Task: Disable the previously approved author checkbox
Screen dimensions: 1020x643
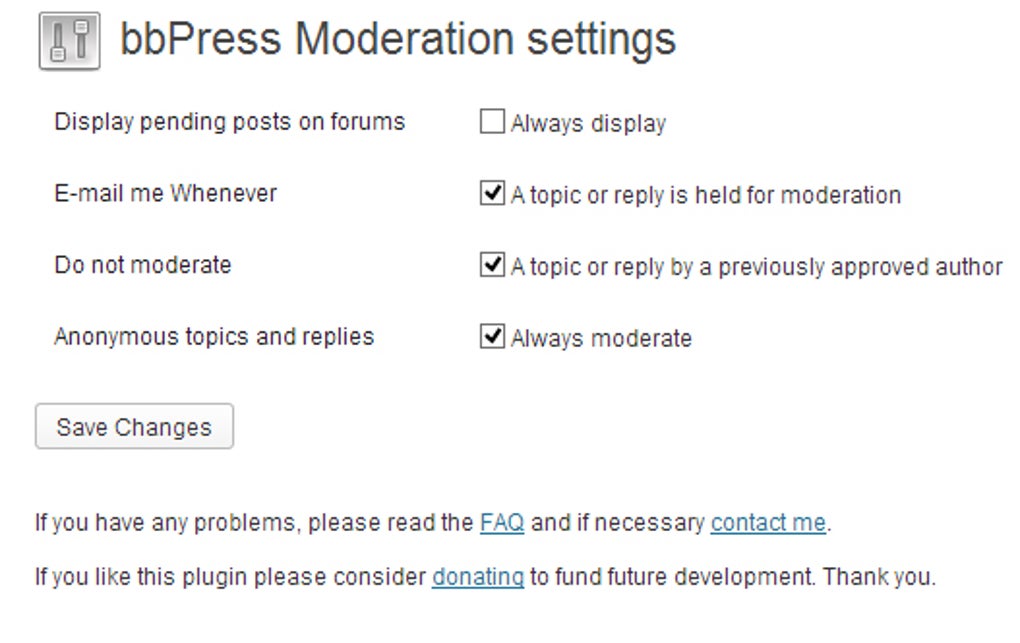Action: (491, 265)
